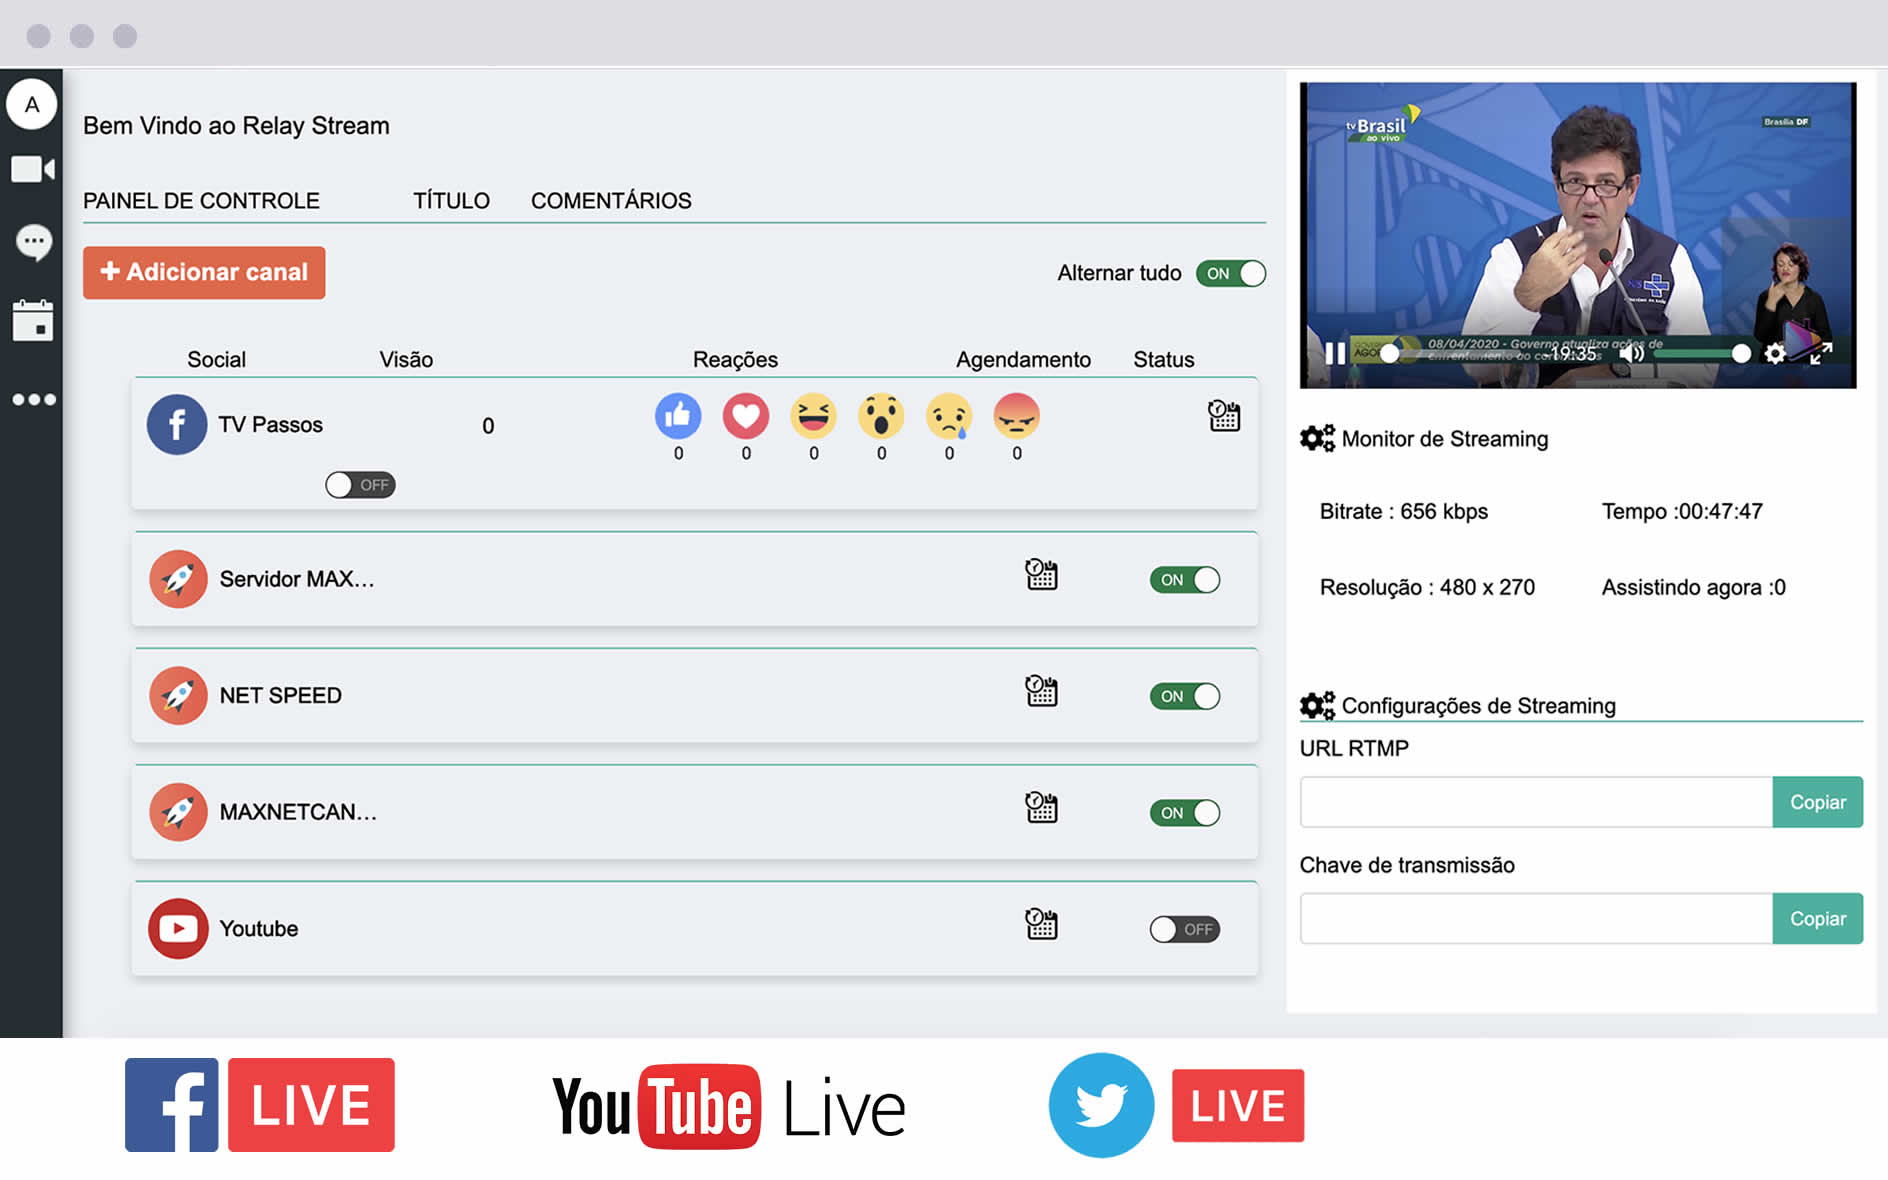The height and width of the screenshot is (1180, 1888).
Task: Click the Chave de transmissão input field
Action: (1536, 918)
